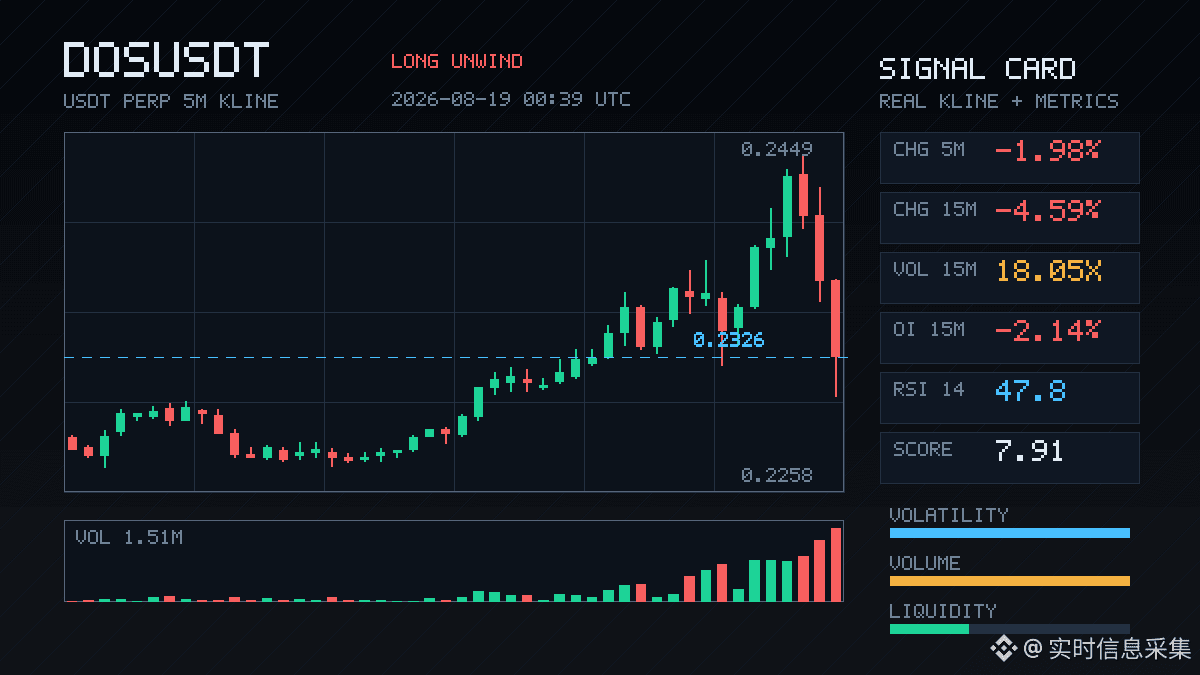This screenshot has width=1200, height=675.
Task: Click the DOSUSDT symbol title
Action: pos(166,60)
